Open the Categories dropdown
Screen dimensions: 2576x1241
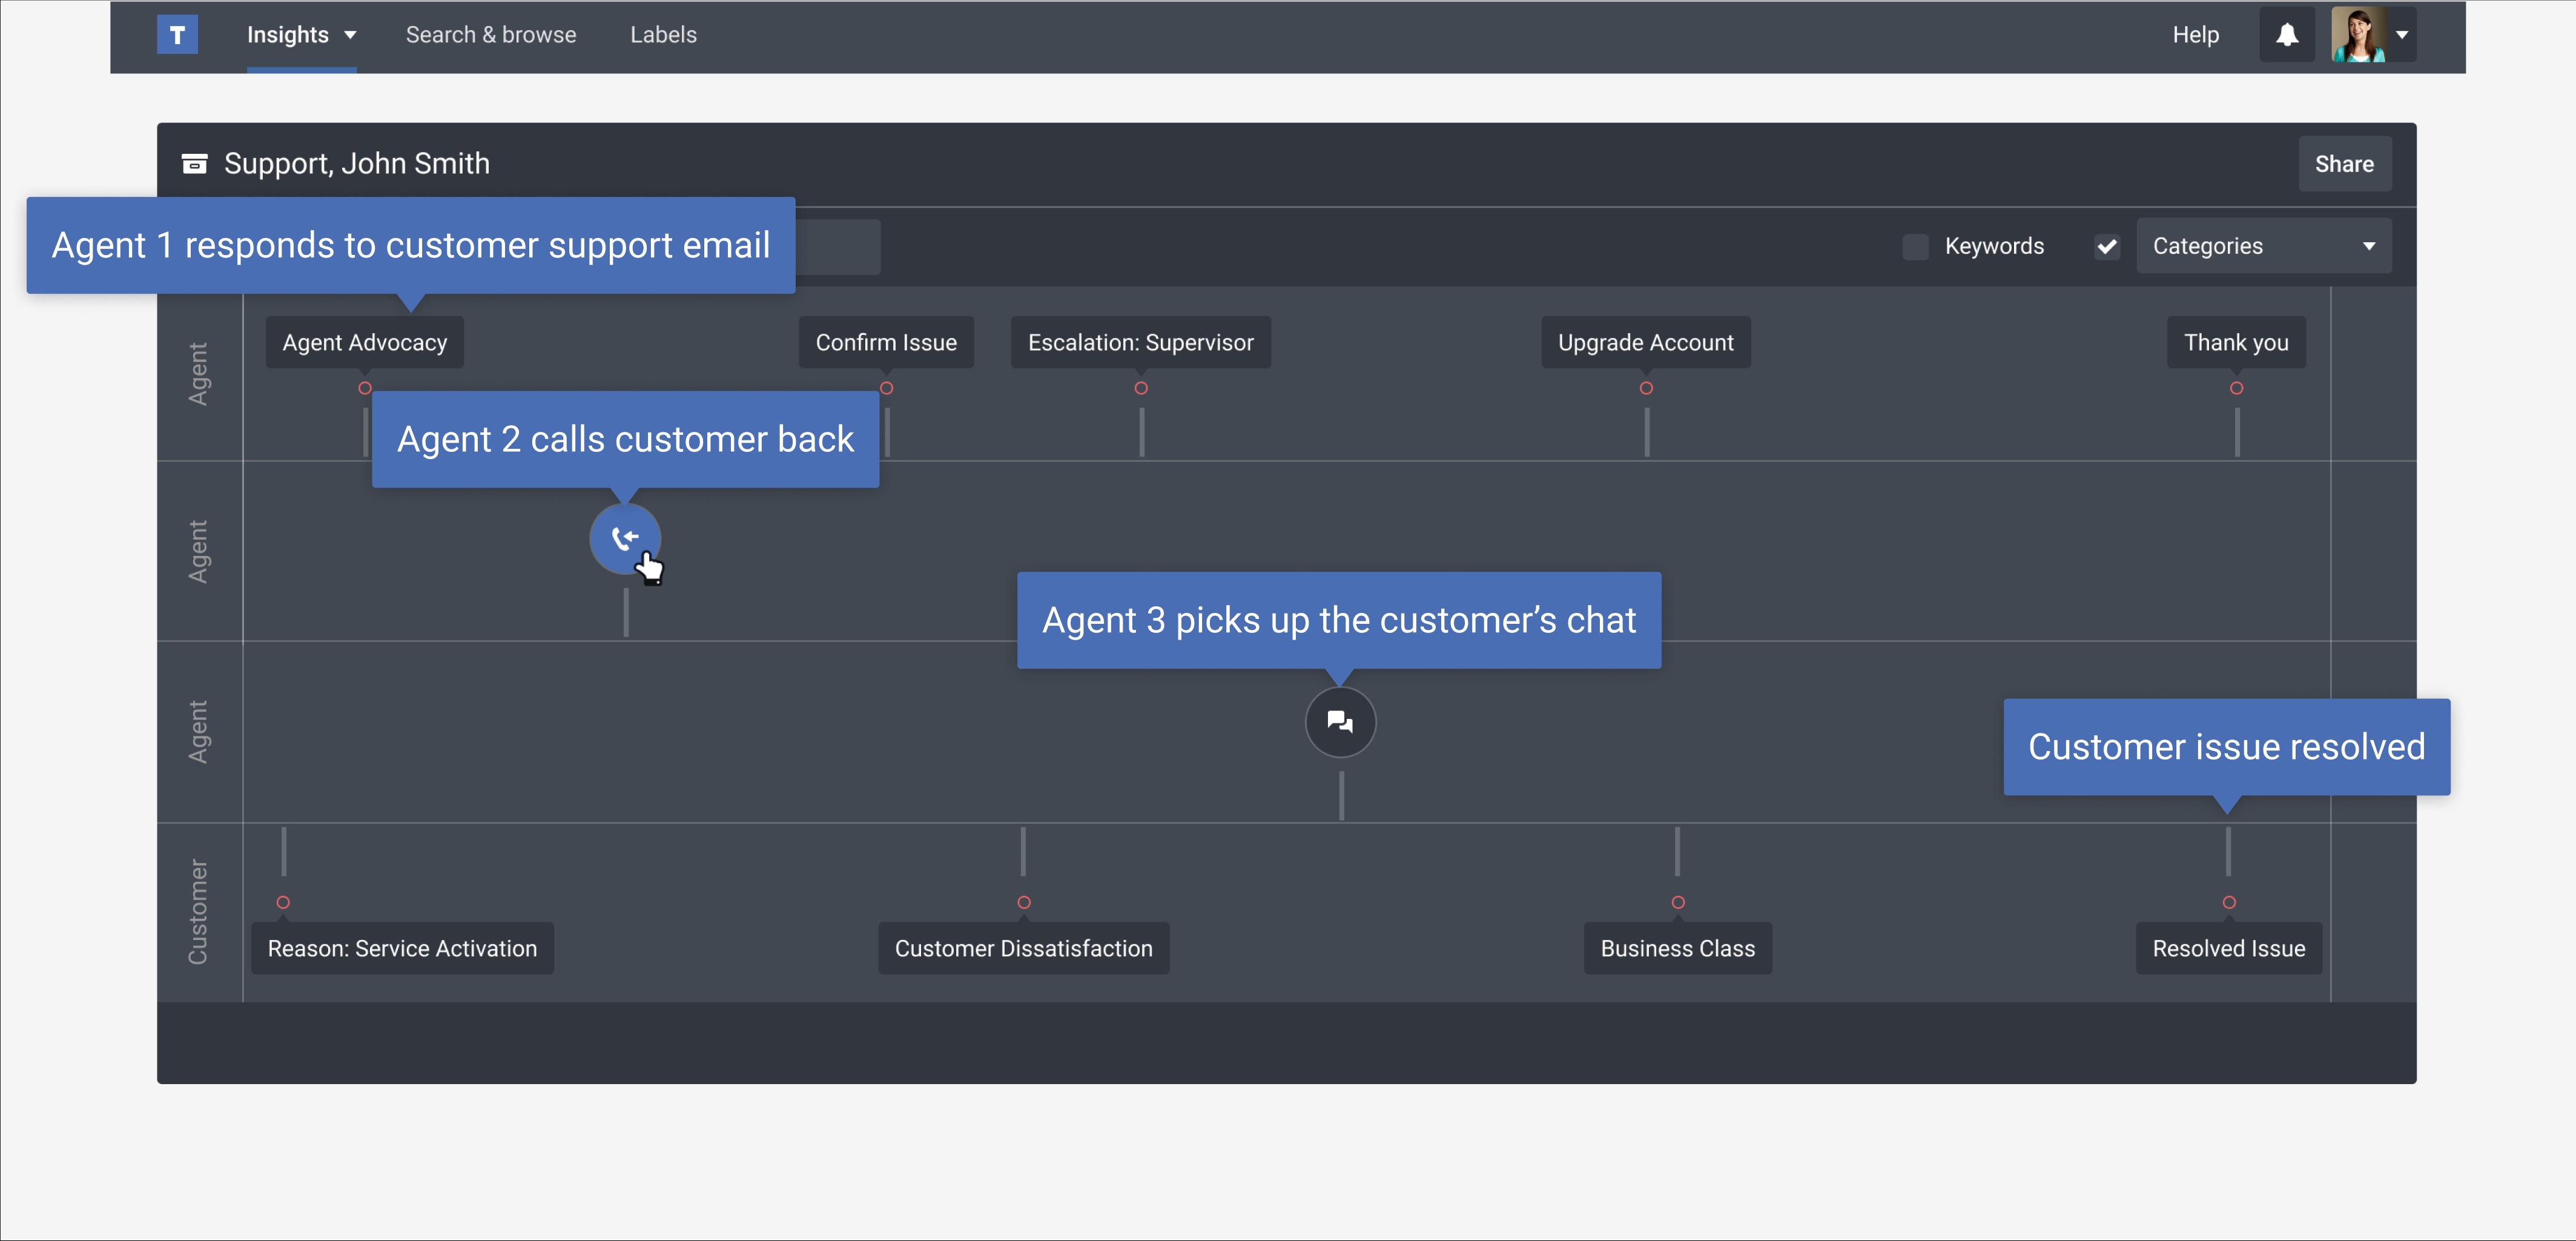pyautogui.click(x=2263, y=245)
